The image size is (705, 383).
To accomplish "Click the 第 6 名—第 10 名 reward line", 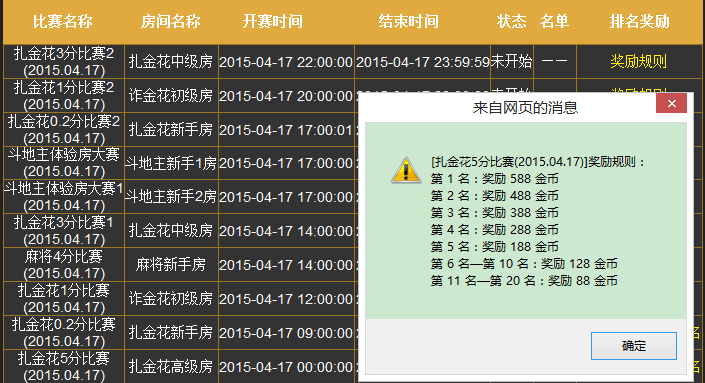I will (x=524, y=264).
